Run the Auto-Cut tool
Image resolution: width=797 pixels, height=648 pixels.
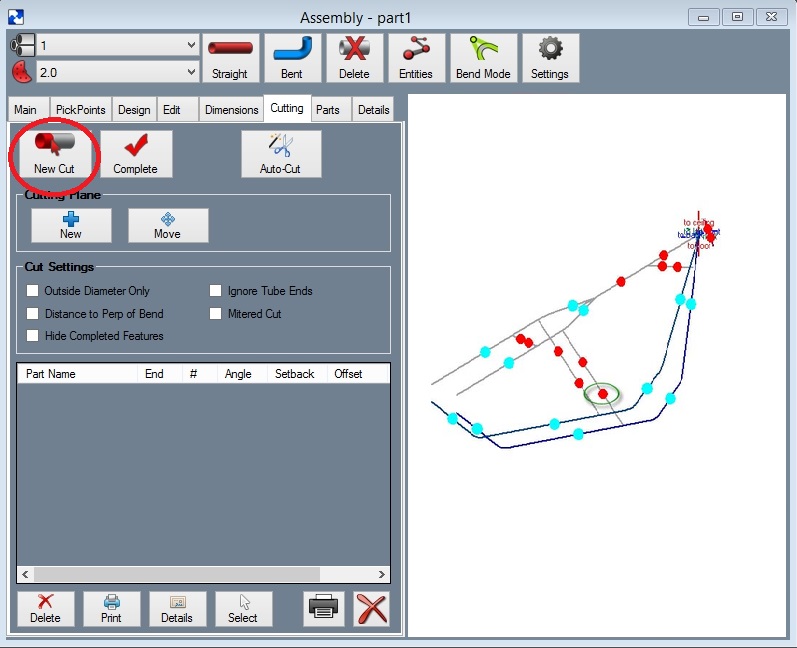tap(281, 154)
